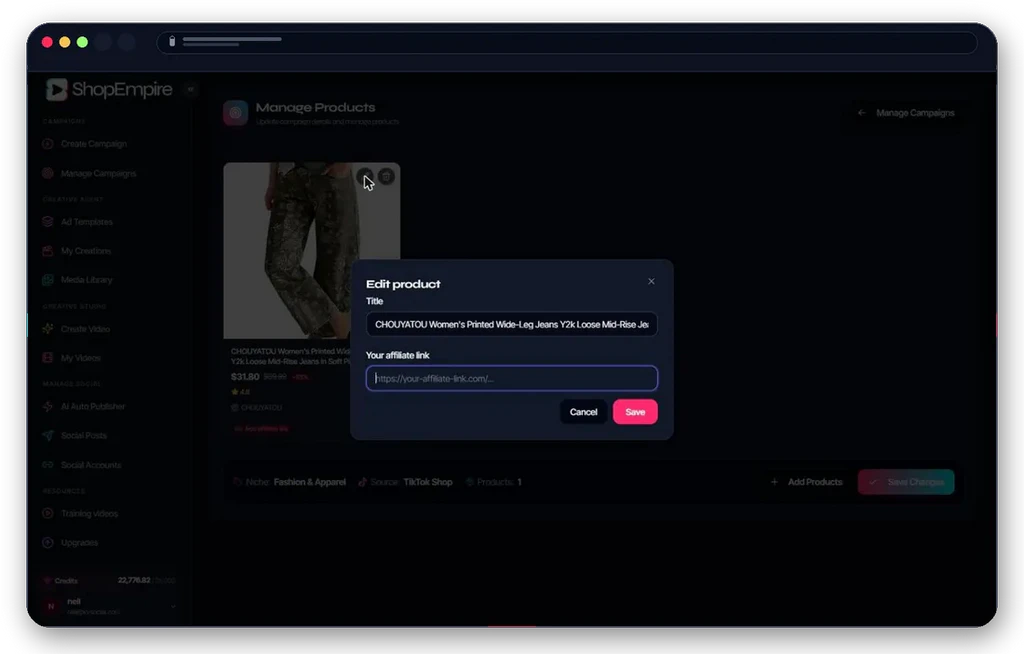
Task: Go to Manage Campaigns in sidebar
Action: click(99, 173)
